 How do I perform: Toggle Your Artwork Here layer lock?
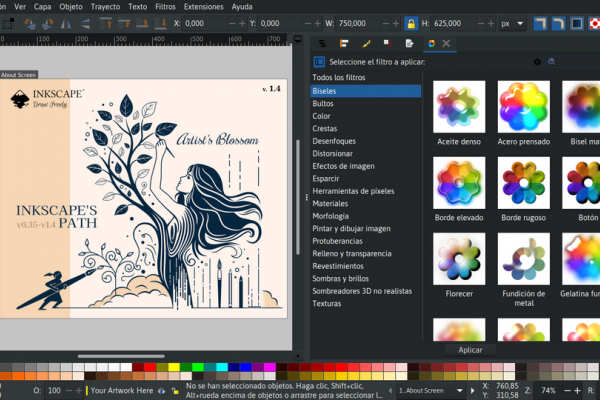click(x=175, y=391)
